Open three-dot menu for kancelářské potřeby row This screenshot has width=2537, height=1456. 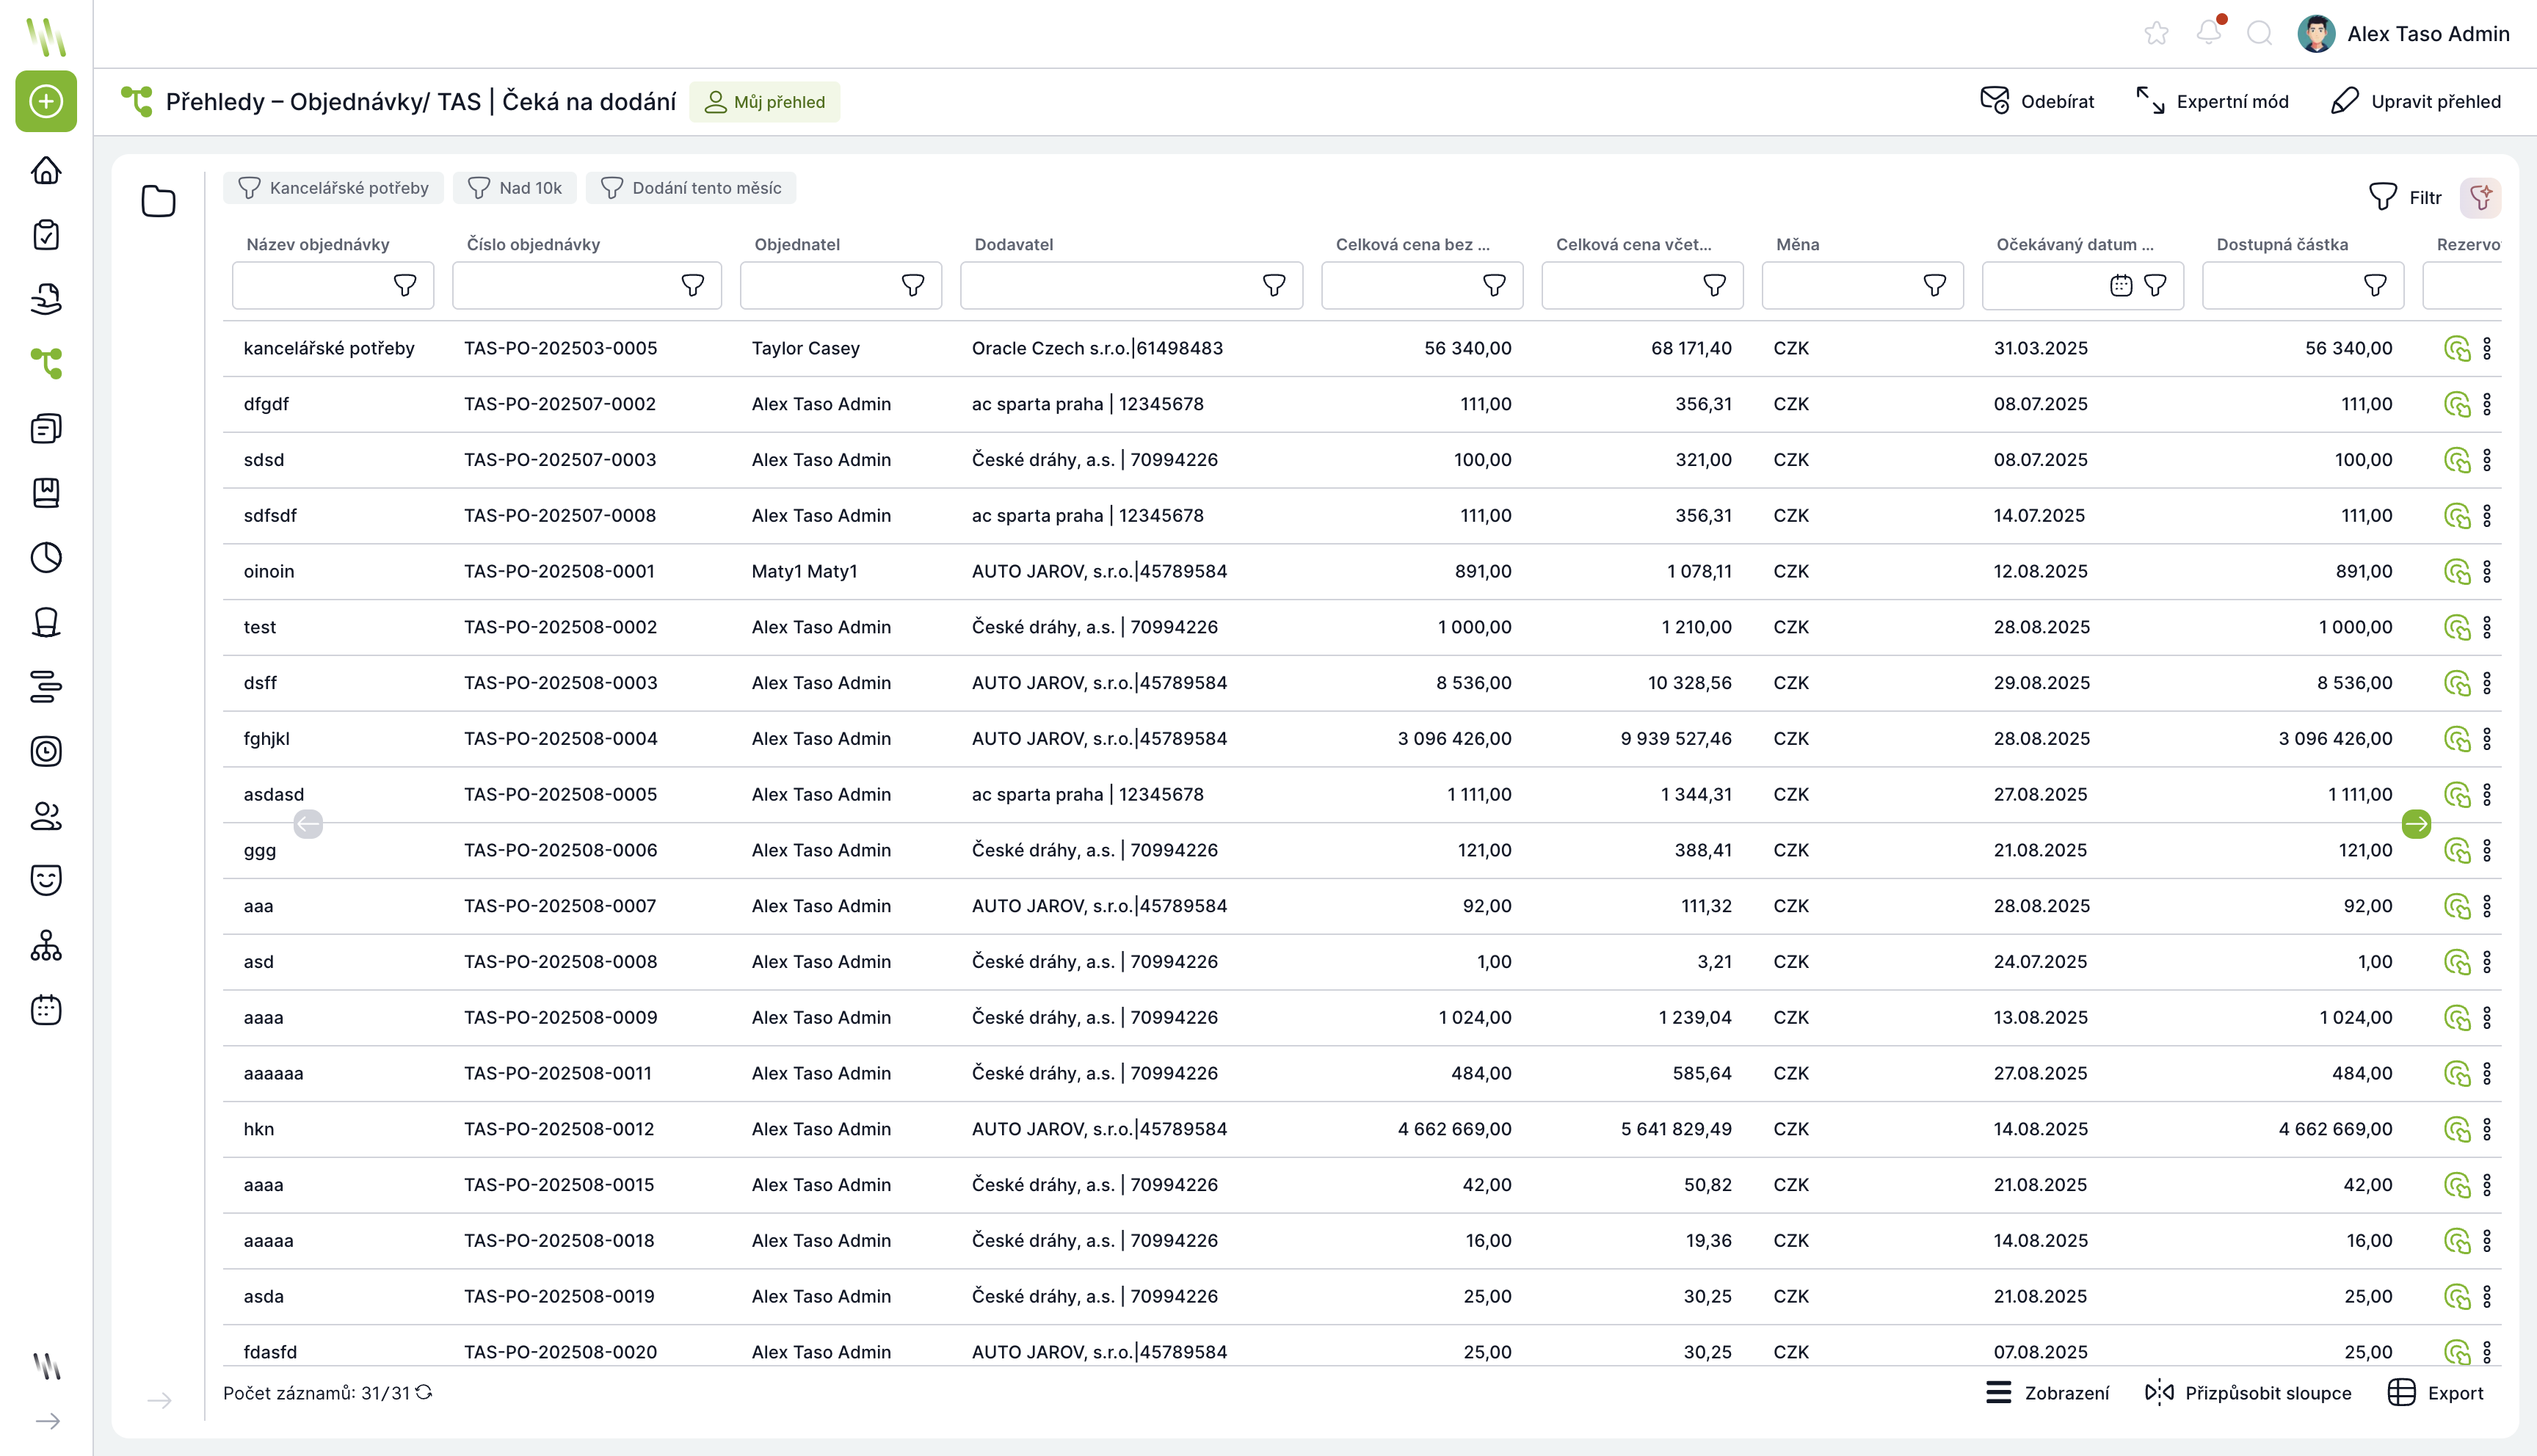2487,348
